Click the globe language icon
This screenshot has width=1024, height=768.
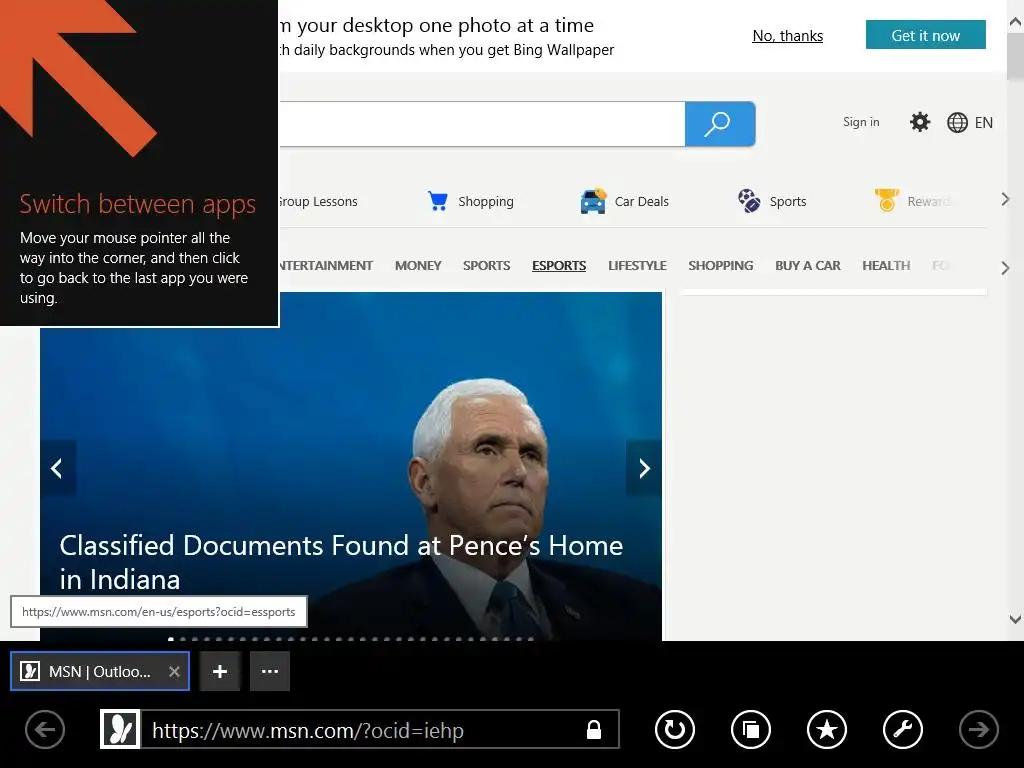pyautogui.click(x=957, y=122)
